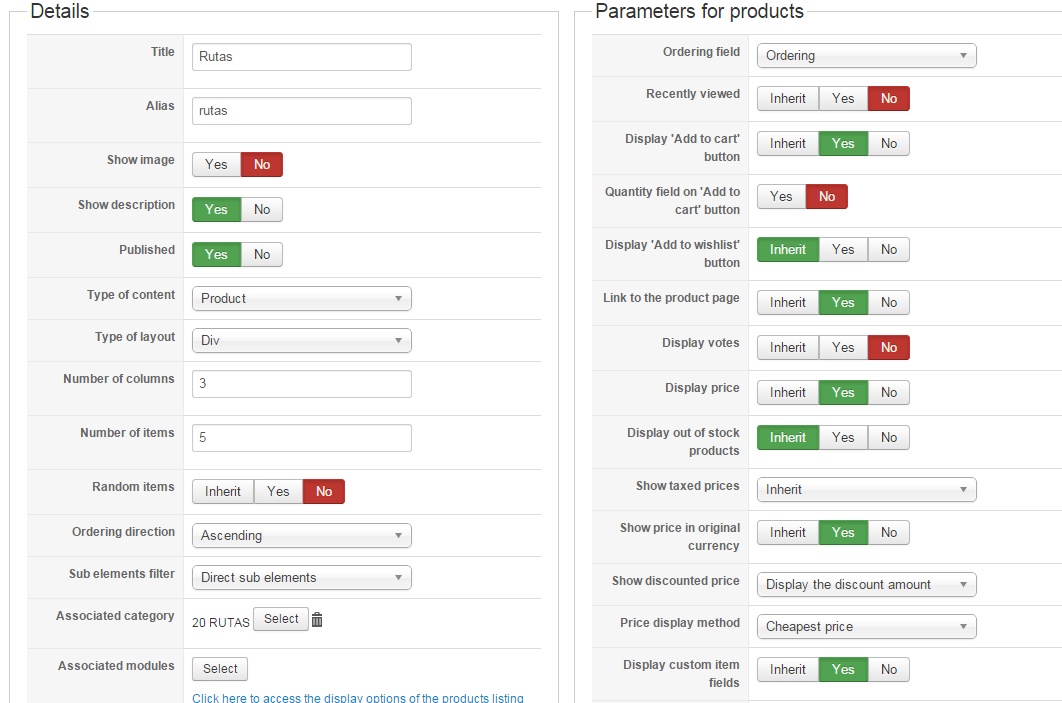Enable Random items with Yes
The height and width of the screenshot is (703, 1062).
[x=278, y=492]
